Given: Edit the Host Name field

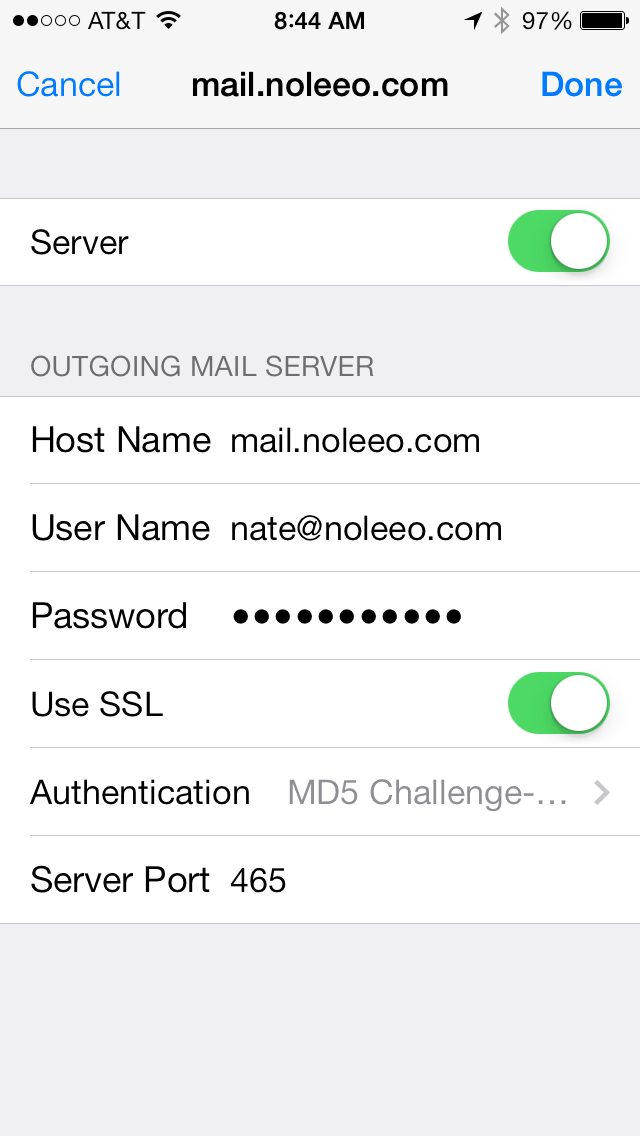Looking at the screenshot, I should [320, 440].
